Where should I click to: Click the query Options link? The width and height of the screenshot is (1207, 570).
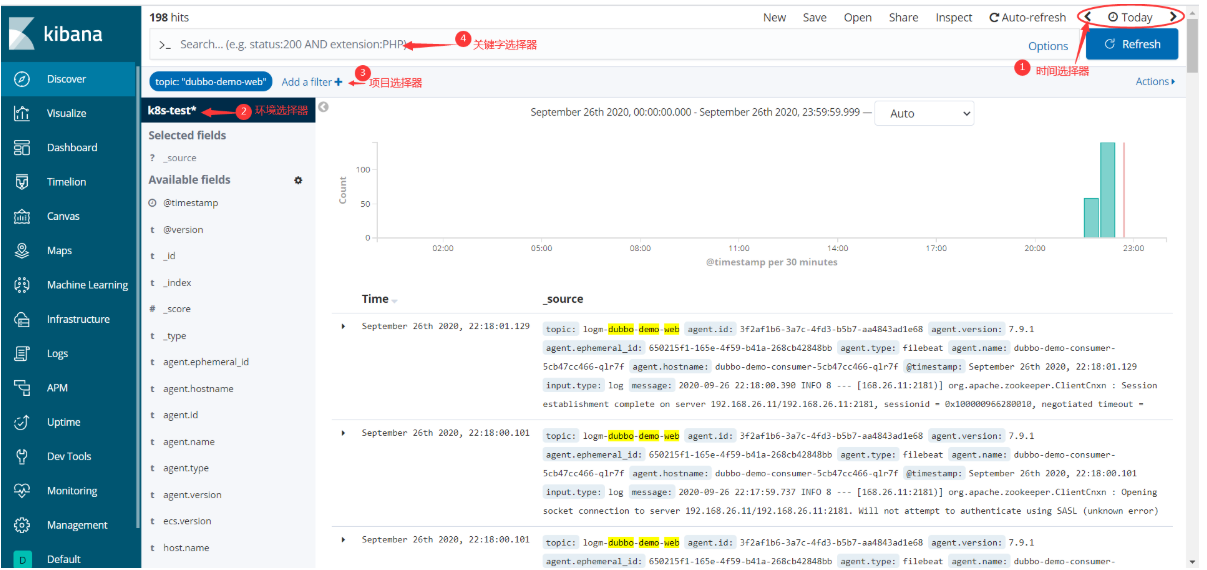1048,46
